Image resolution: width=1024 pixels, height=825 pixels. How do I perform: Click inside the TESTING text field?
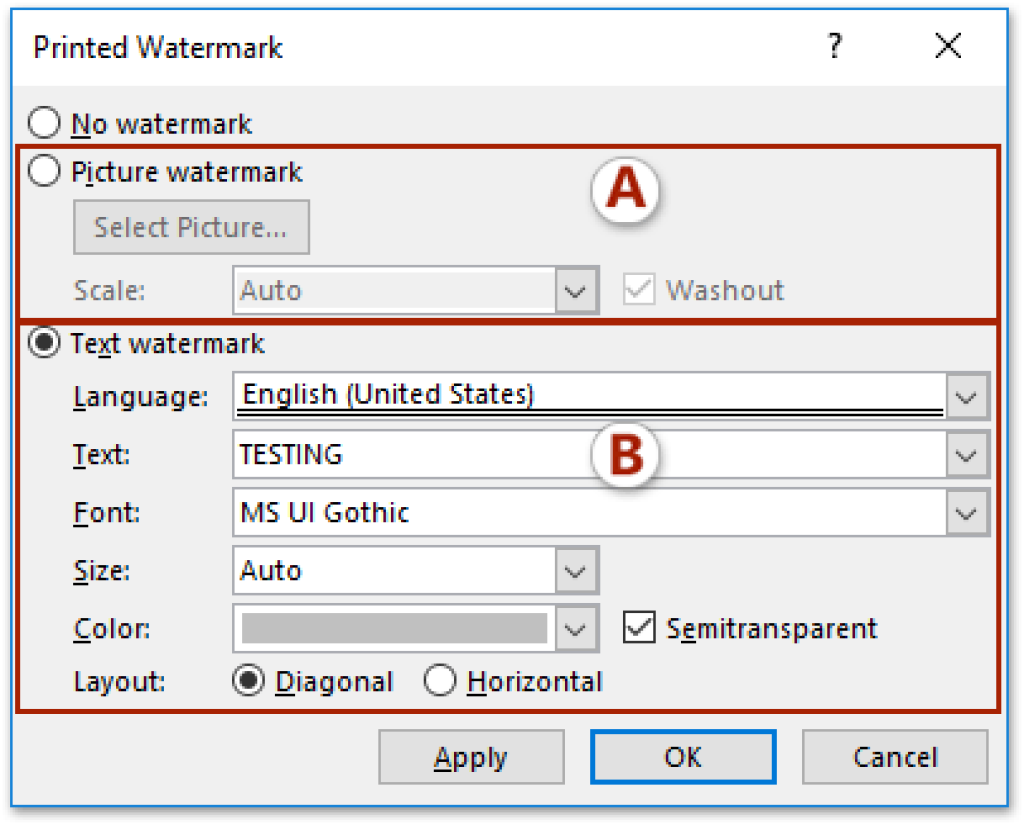click(x=400, y=454)
